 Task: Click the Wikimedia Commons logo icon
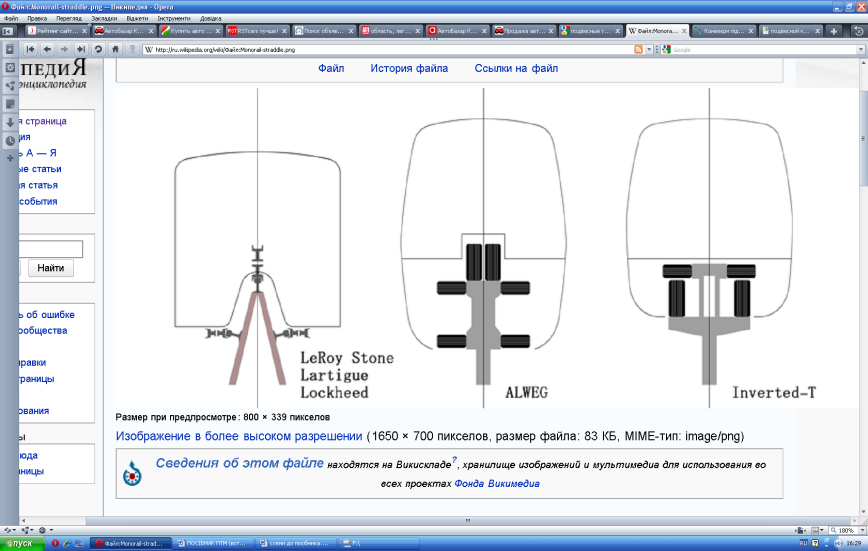point(132,473)
